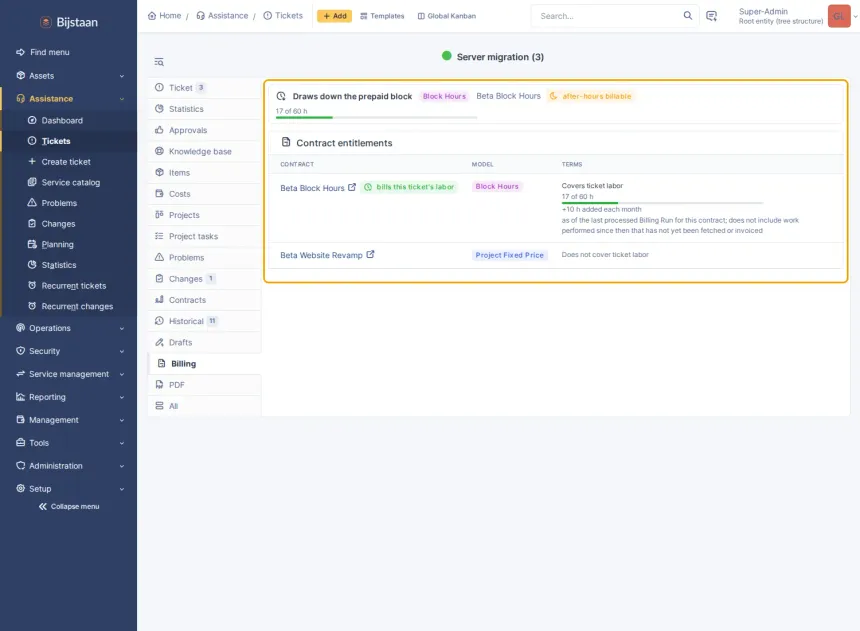The width and height of the screenshot is (860, 631).
Task: Open the saved searches bookmark icon
Action: (x=711, y=16)
